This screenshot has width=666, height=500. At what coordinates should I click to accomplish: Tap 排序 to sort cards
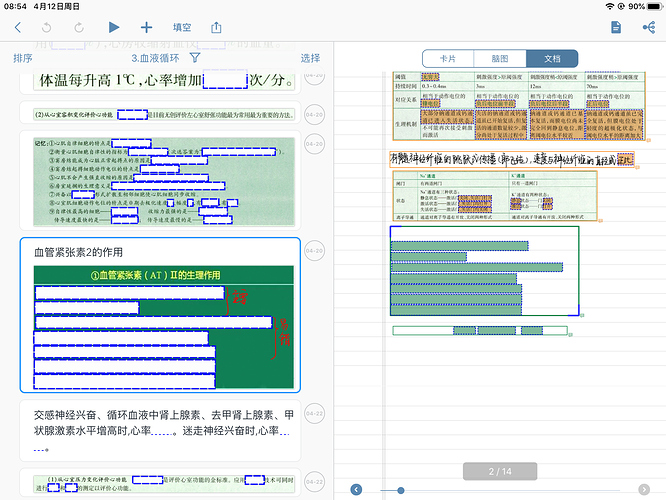pos(23,58)
